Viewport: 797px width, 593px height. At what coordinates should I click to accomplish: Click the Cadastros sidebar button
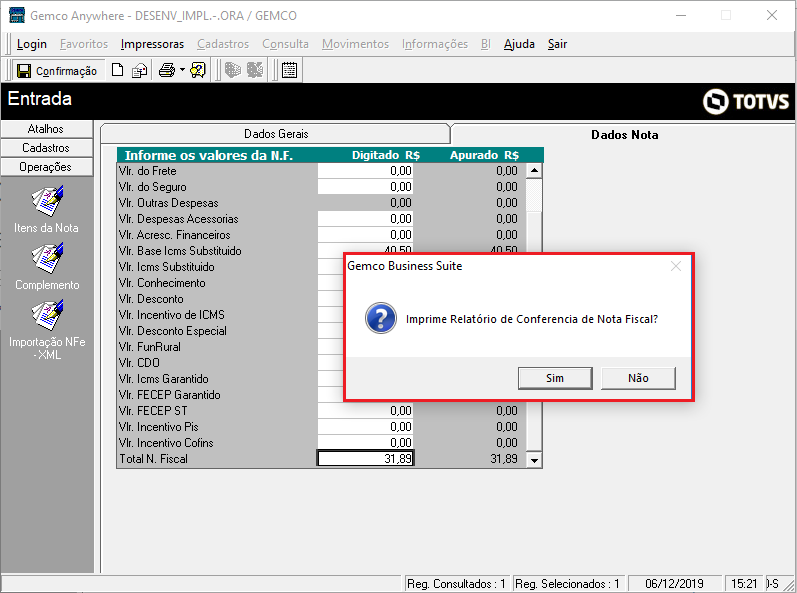[x=46, y=148]
